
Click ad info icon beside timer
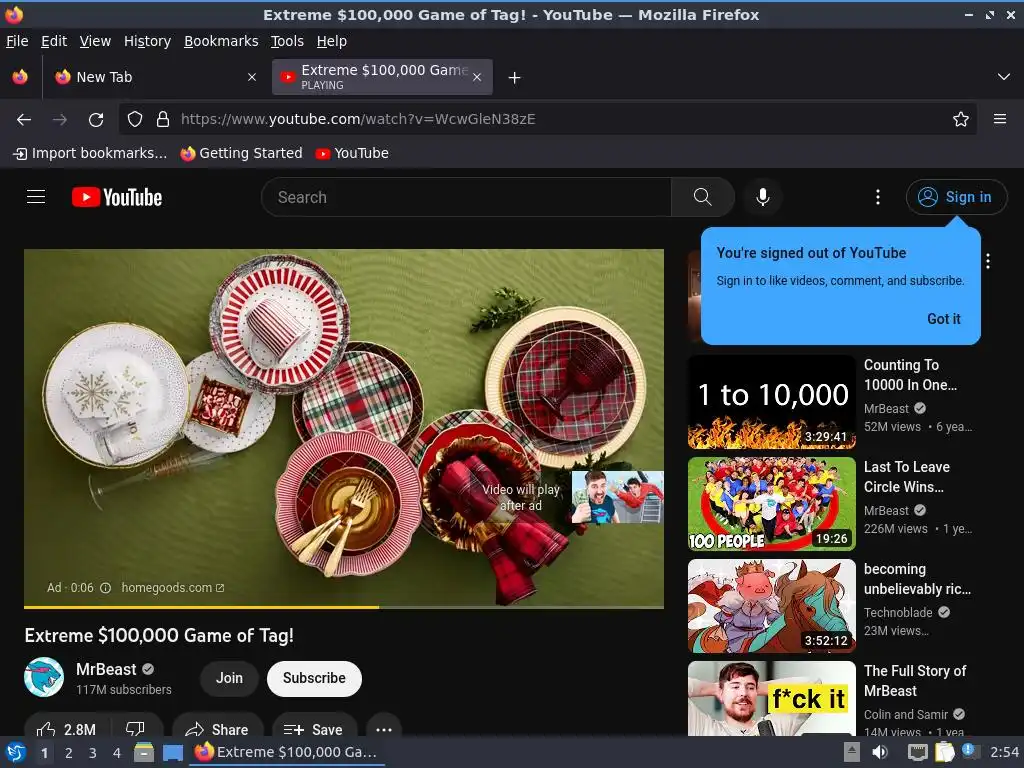tap(105, 588)
